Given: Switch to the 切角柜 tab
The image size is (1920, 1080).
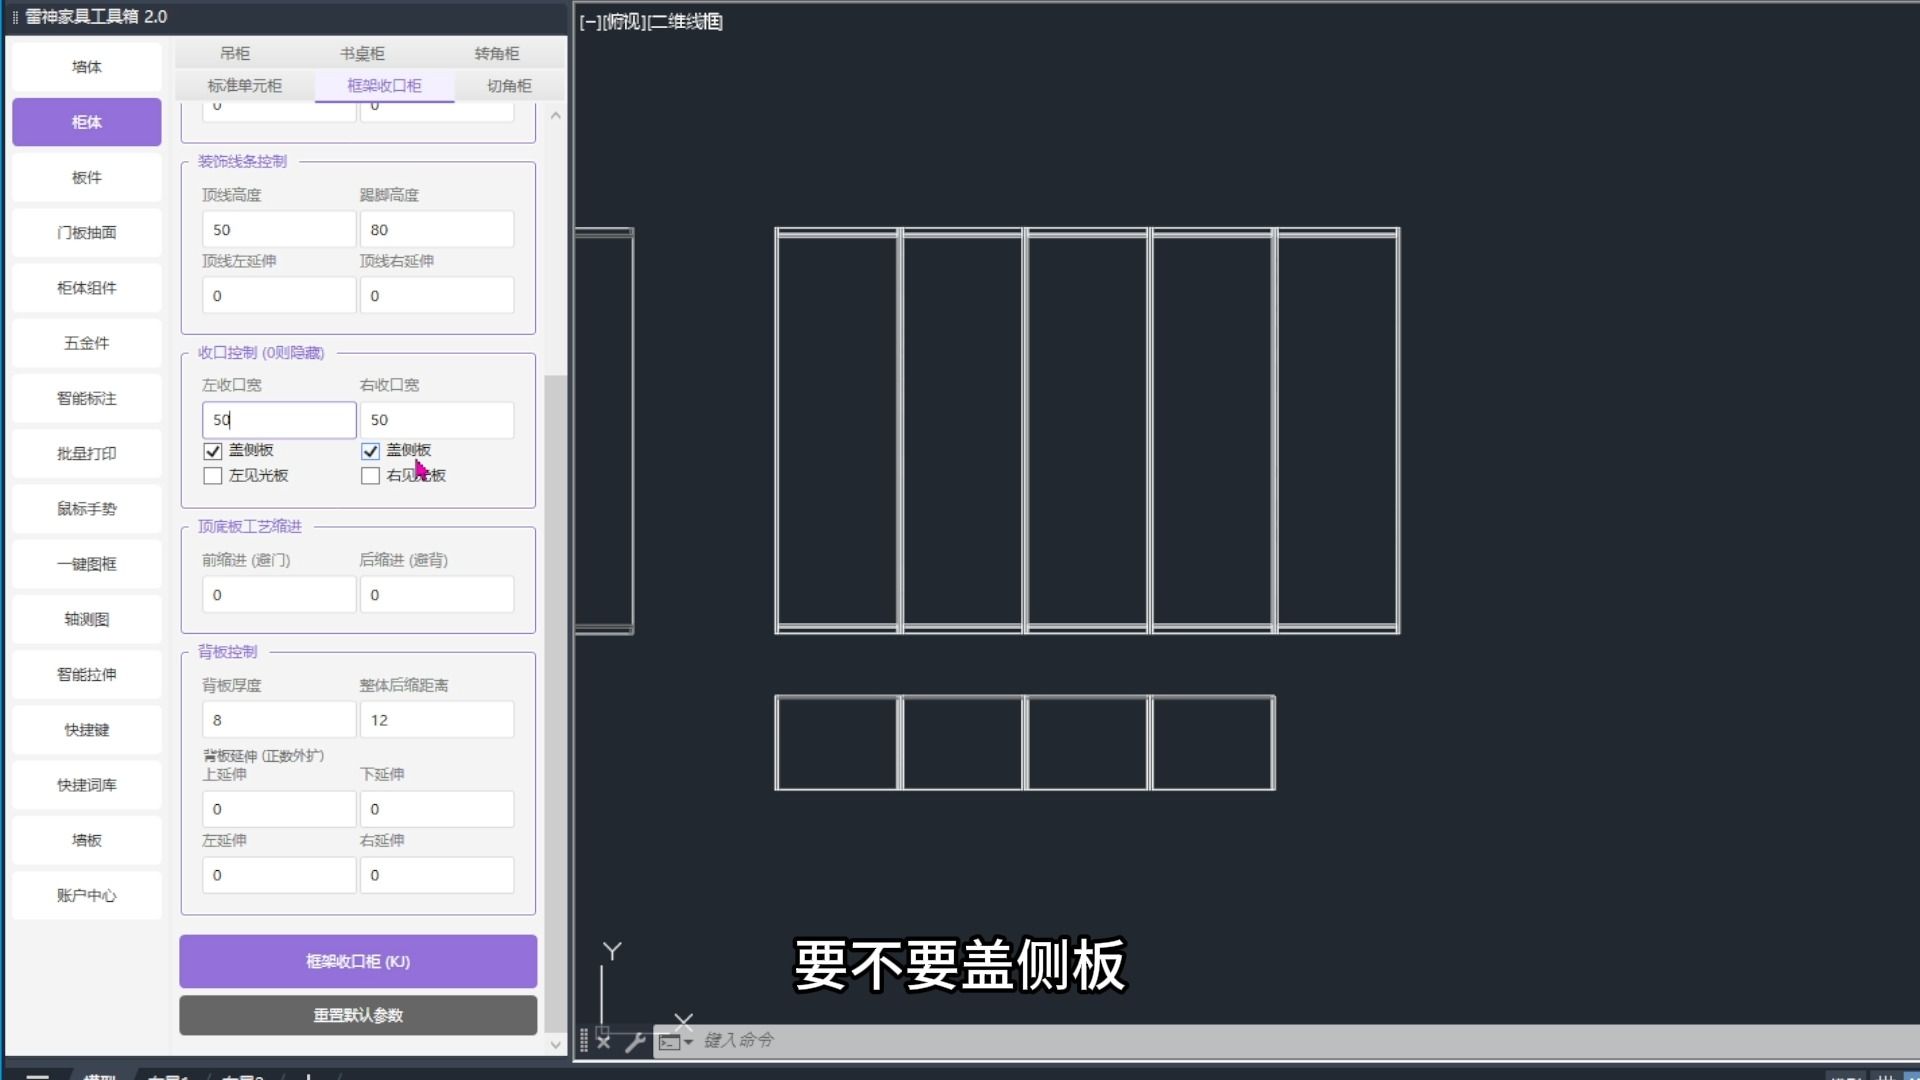Looking at the screenshot, I should tap(510, 86).
